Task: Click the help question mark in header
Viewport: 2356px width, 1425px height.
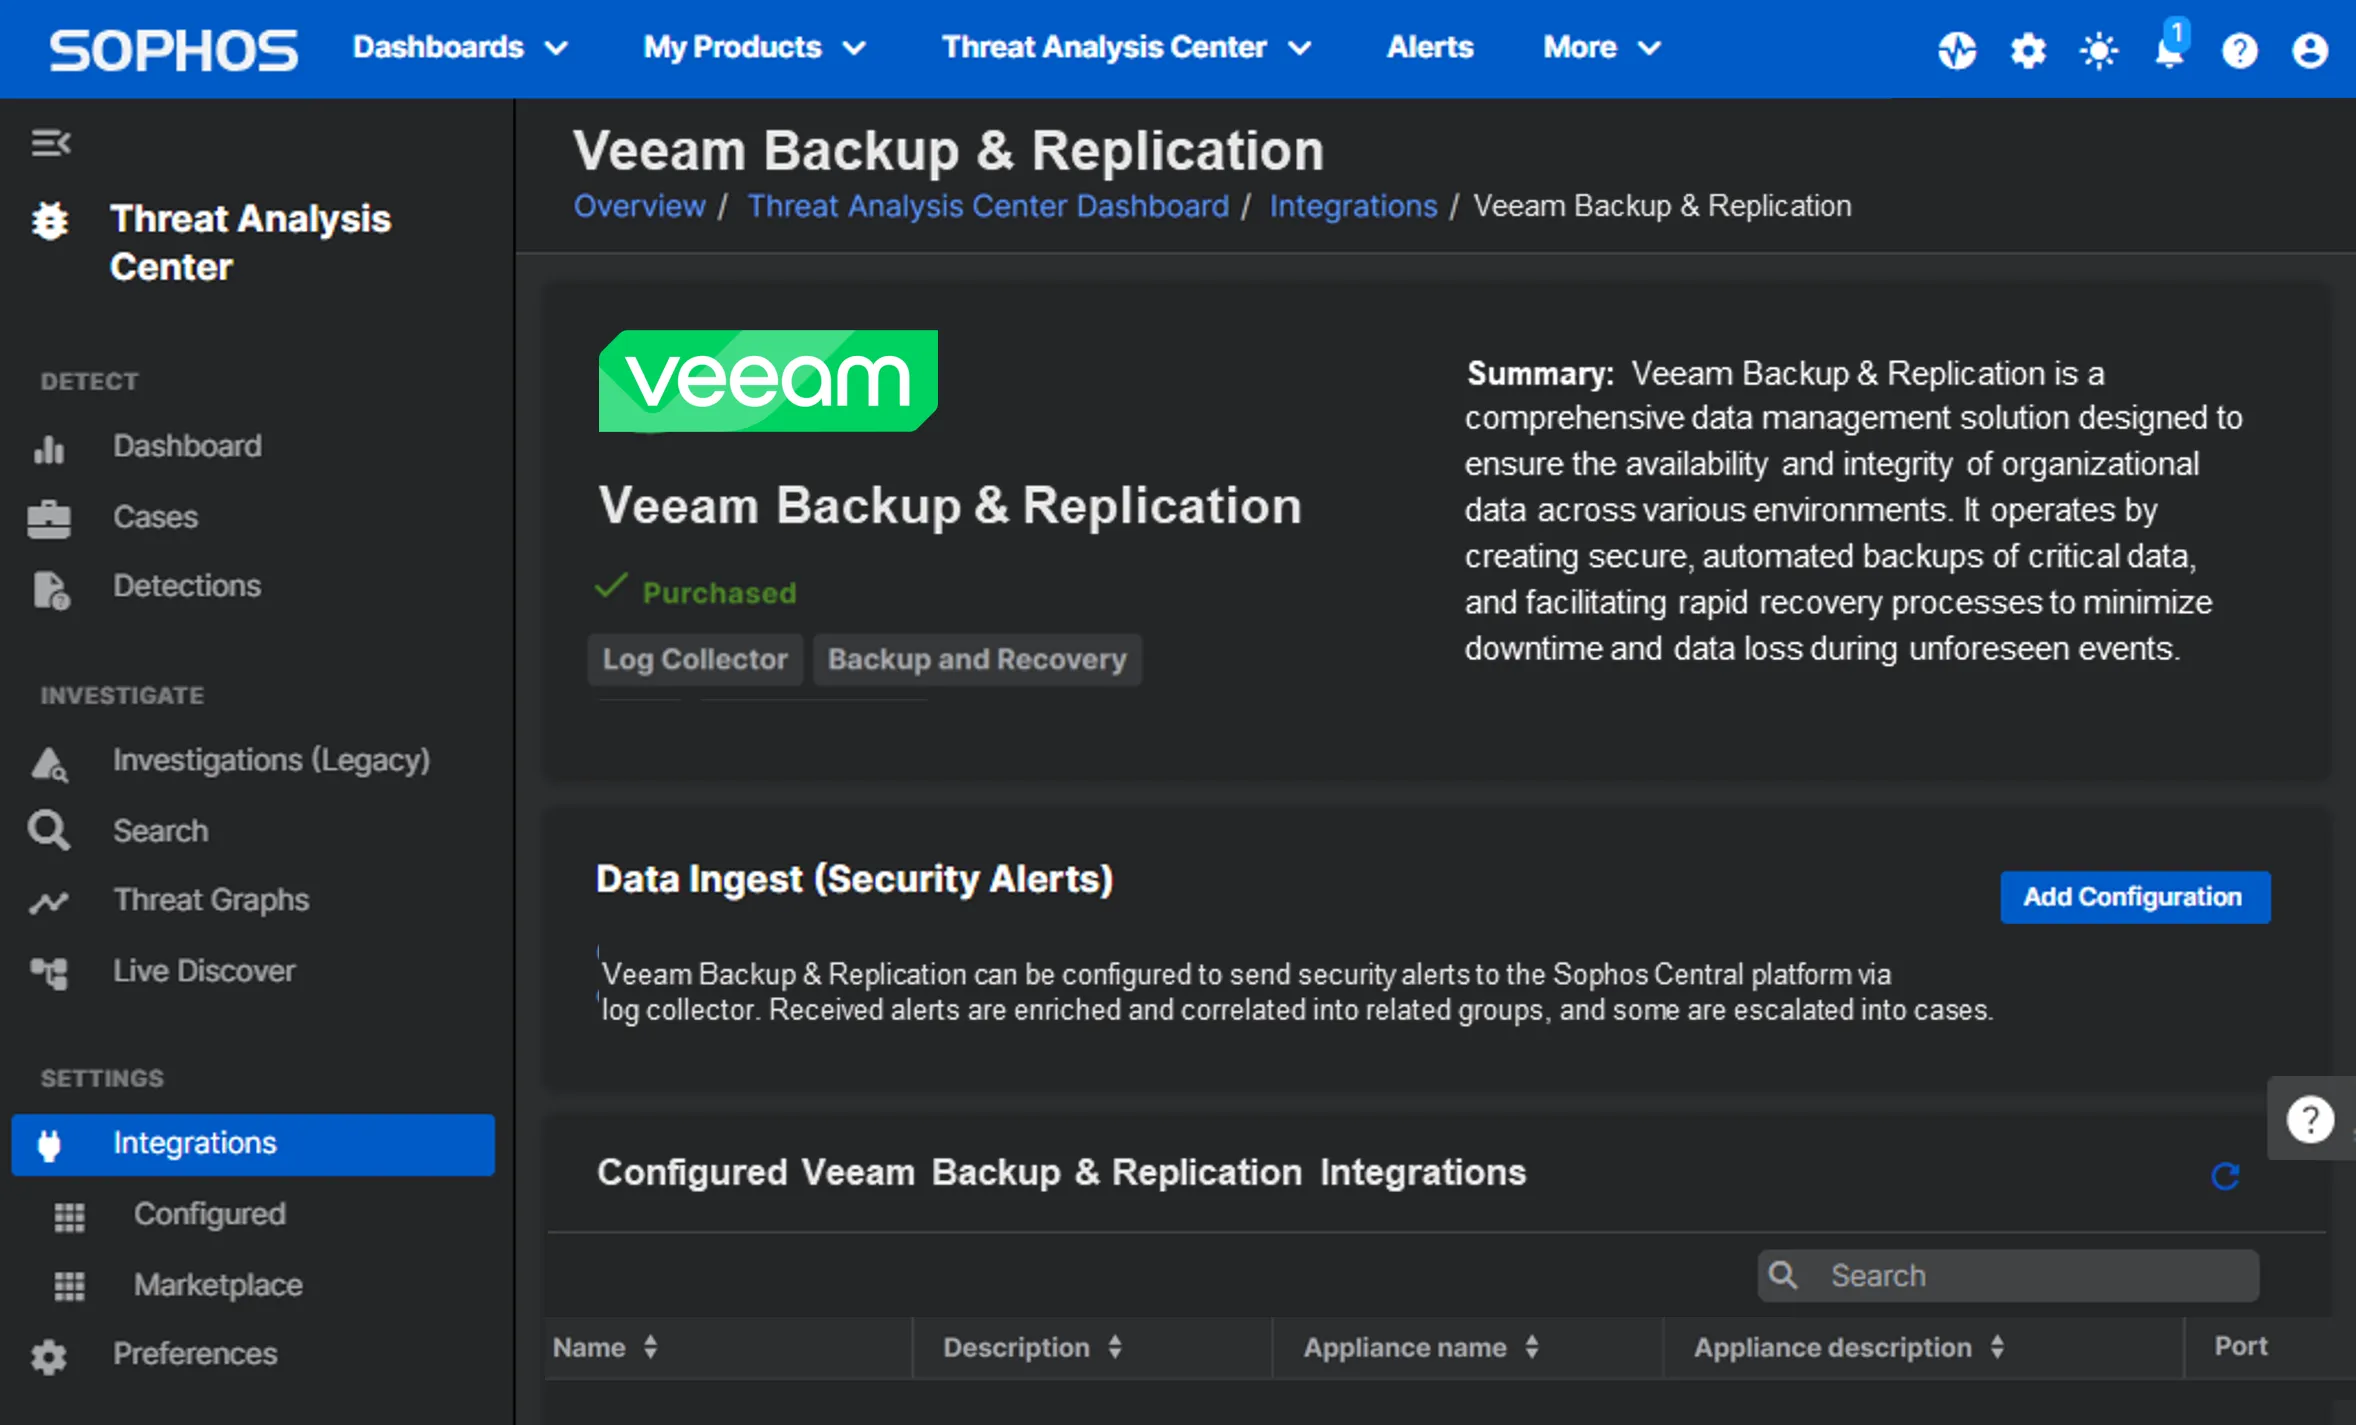Action: click(2239, 49)
